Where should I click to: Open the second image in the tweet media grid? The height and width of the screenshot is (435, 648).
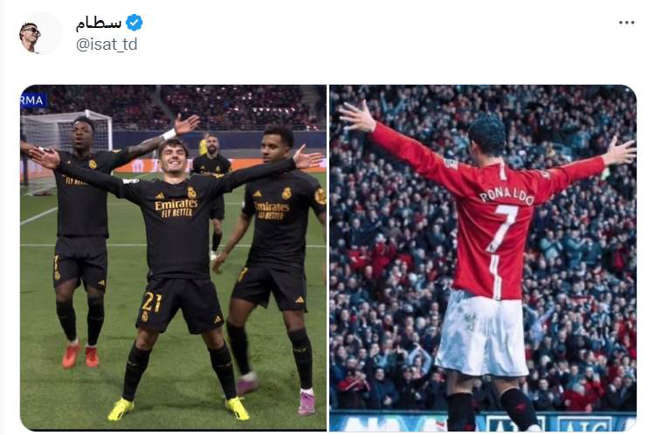coord(483,258)
